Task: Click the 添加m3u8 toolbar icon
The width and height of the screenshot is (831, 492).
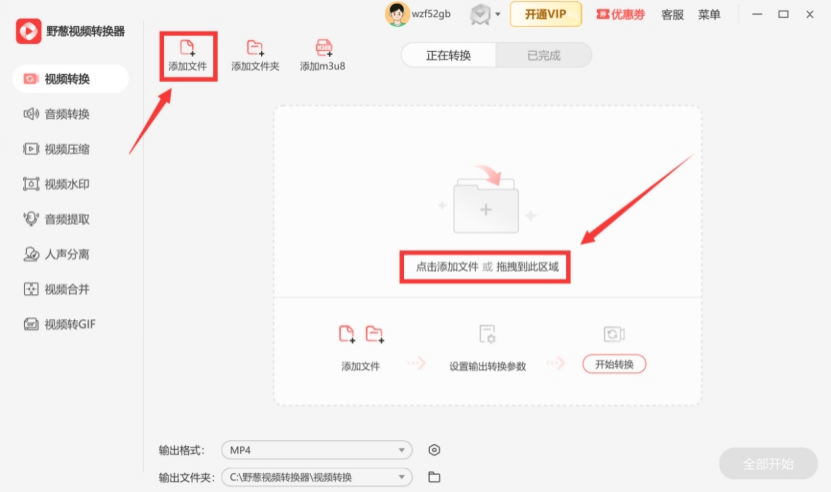Action: pyautogui.click(x=324, y=47)
